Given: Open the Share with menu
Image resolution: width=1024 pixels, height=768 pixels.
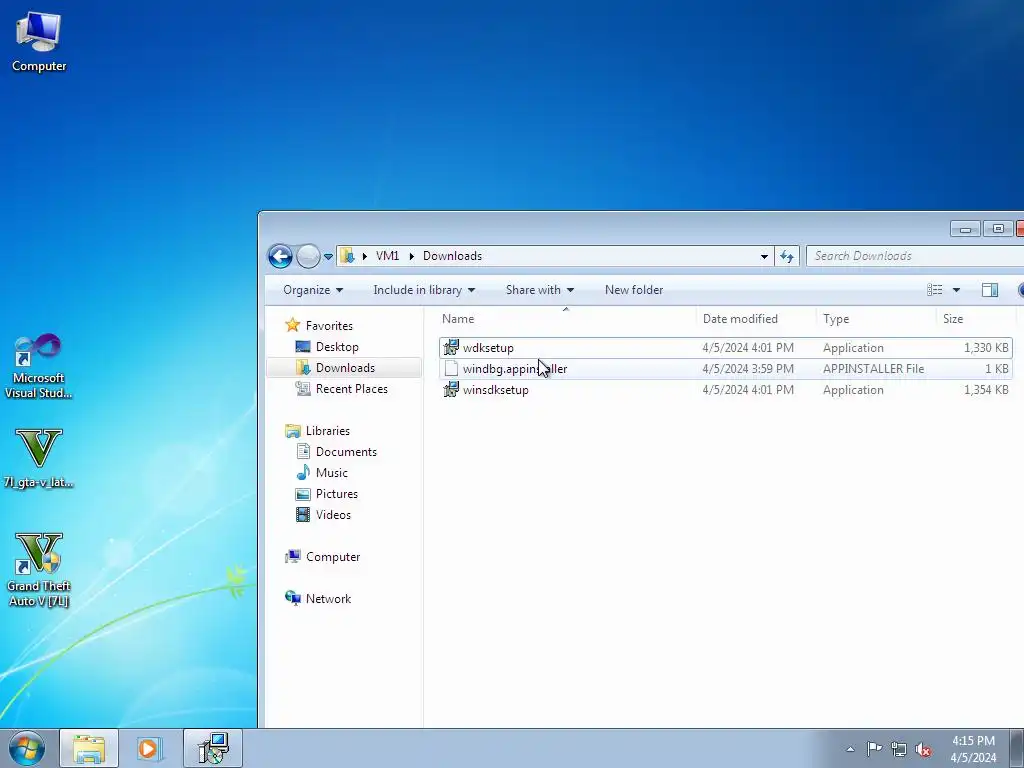Looking at the screenshot, I should pyautogui.click(x=539, y=290).
